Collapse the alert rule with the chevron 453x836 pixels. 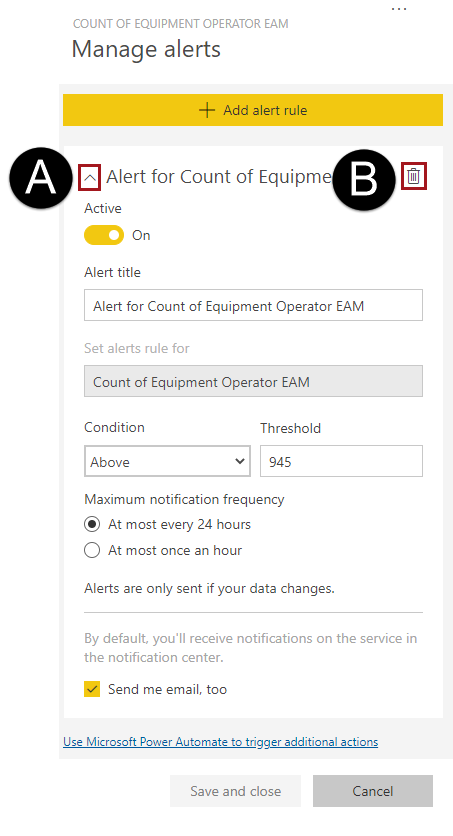point(90,178)
